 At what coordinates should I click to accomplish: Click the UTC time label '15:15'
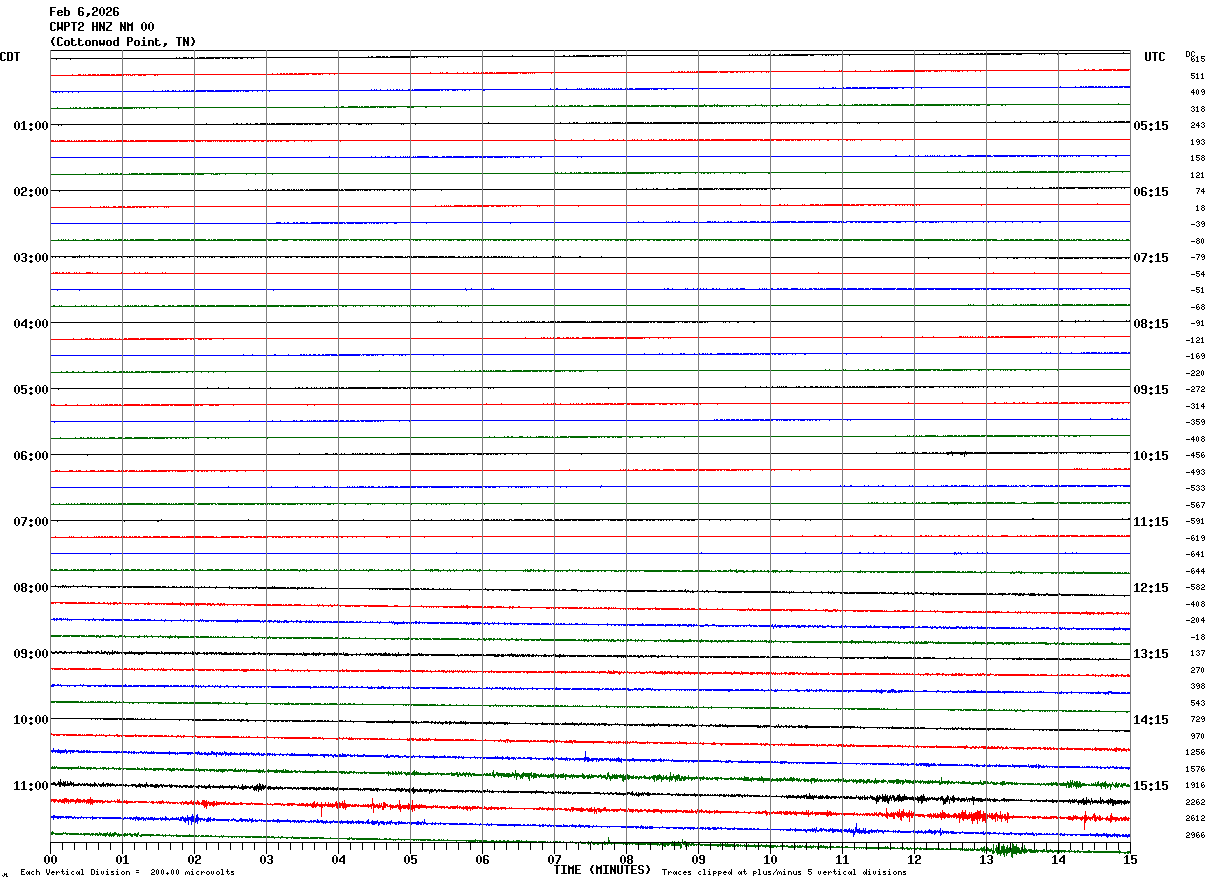point(1151,786)
